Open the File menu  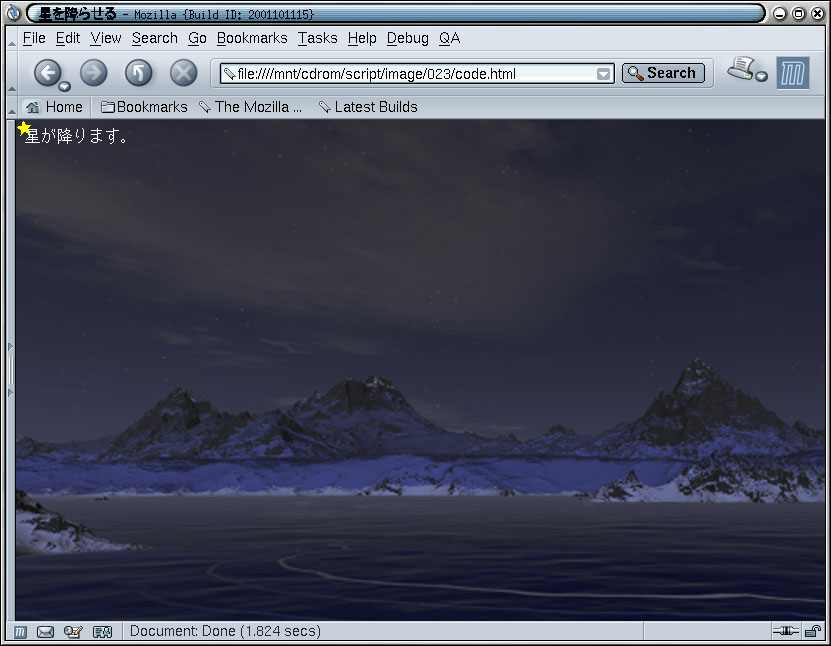34,38
